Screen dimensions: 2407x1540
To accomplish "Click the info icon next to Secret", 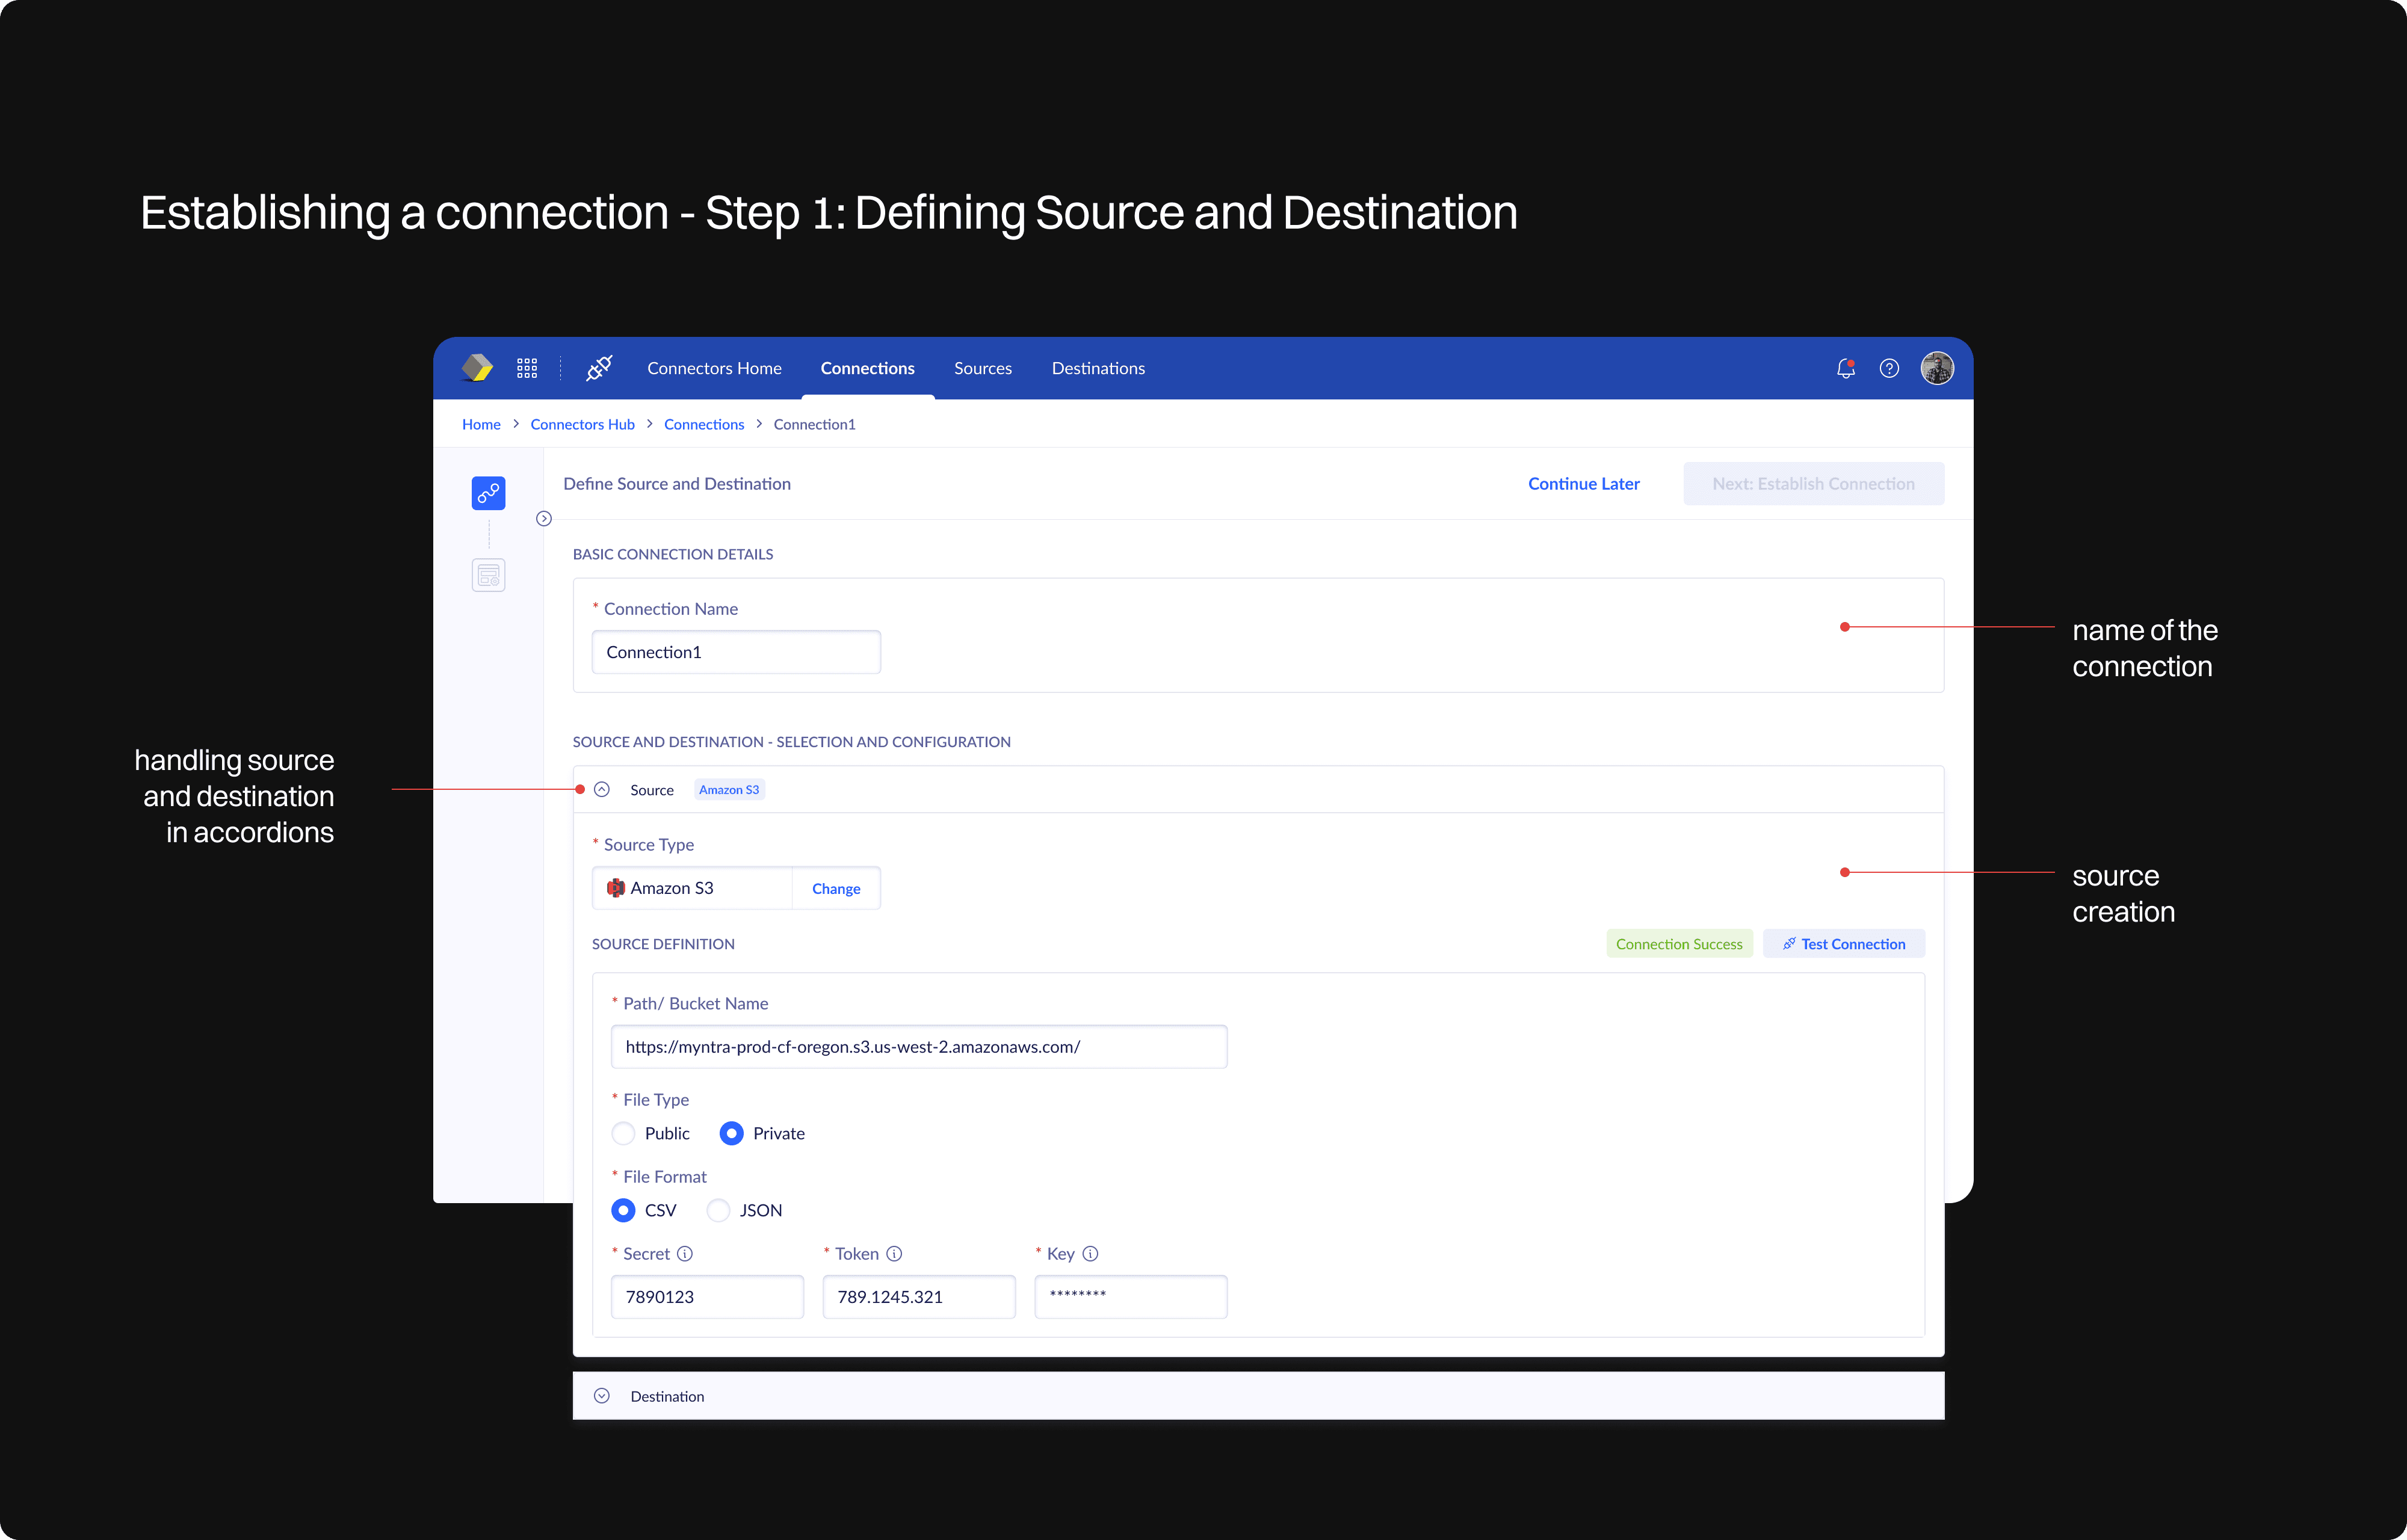I will [685, 1254].
